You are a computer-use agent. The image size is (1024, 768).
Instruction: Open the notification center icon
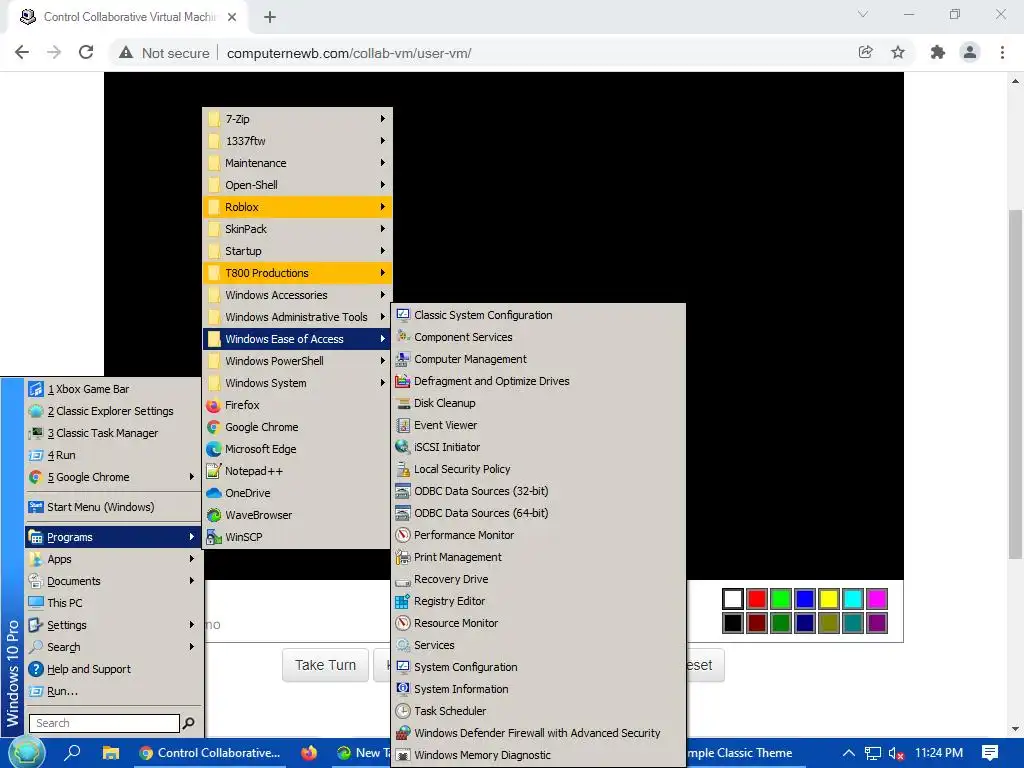click(990, 753)
